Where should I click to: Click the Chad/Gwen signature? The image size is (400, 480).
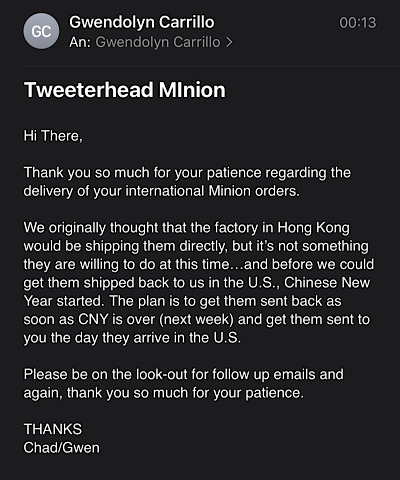pos(61,448)
